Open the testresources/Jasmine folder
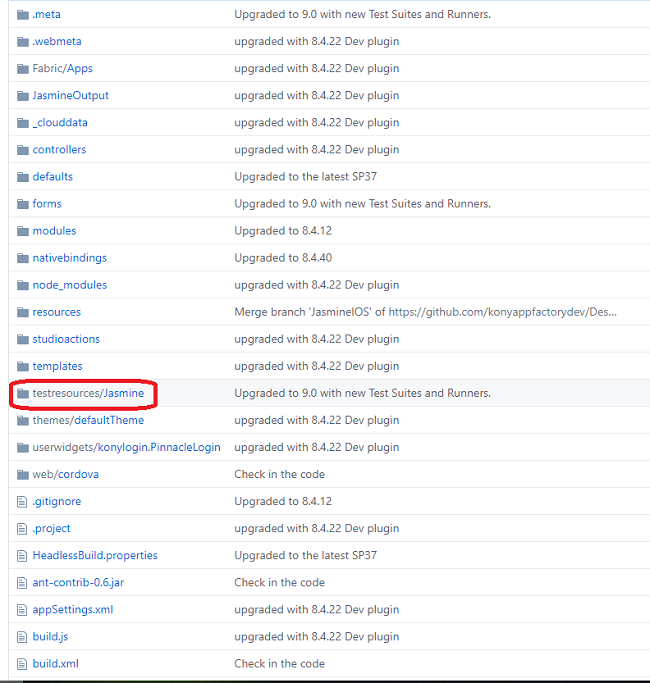 click(x=88, y=393)
